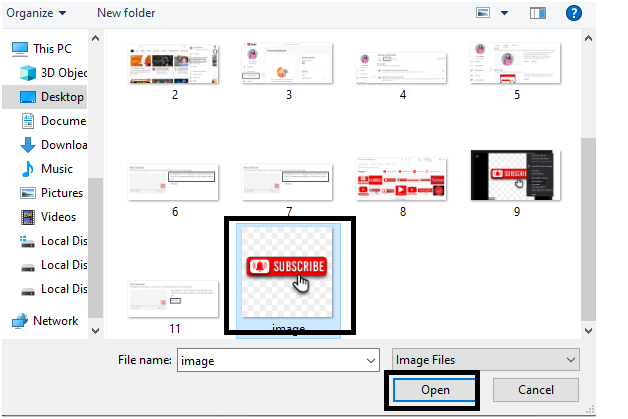Viewport: 628px width, 419px height.
Task: Open 3D Objects folder
Action: (x=64, y=73)
